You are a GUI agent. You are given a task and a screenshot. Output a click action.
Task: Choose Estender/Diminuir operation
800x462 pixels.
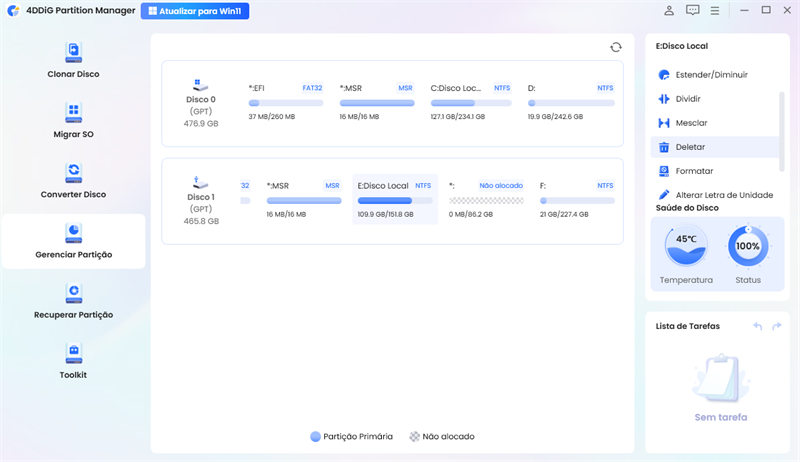[710, 74]
